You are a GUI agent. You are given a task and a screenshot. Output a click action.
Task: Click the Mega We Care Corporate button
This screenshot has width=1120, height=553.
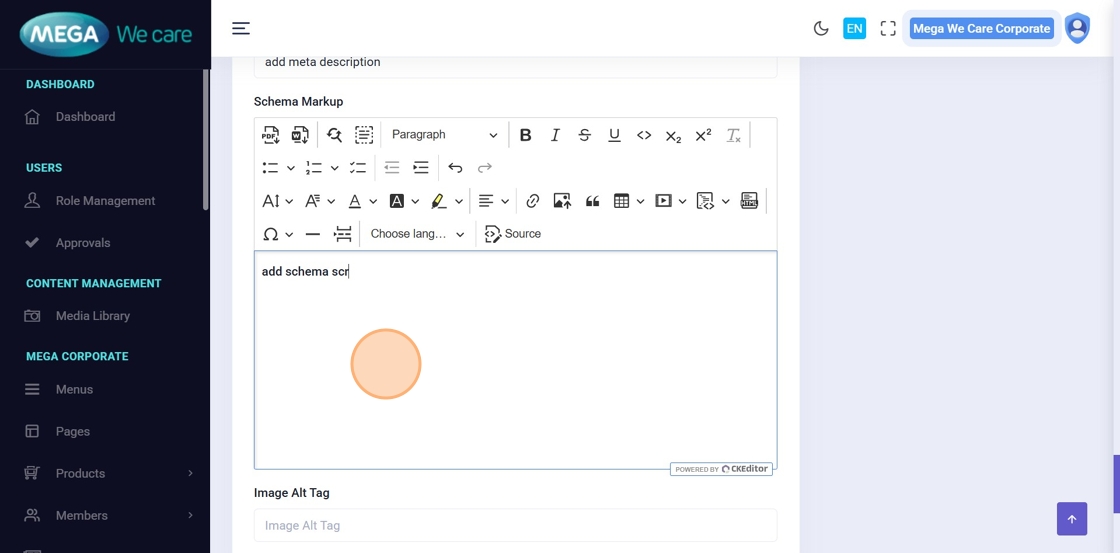[981, 29]
